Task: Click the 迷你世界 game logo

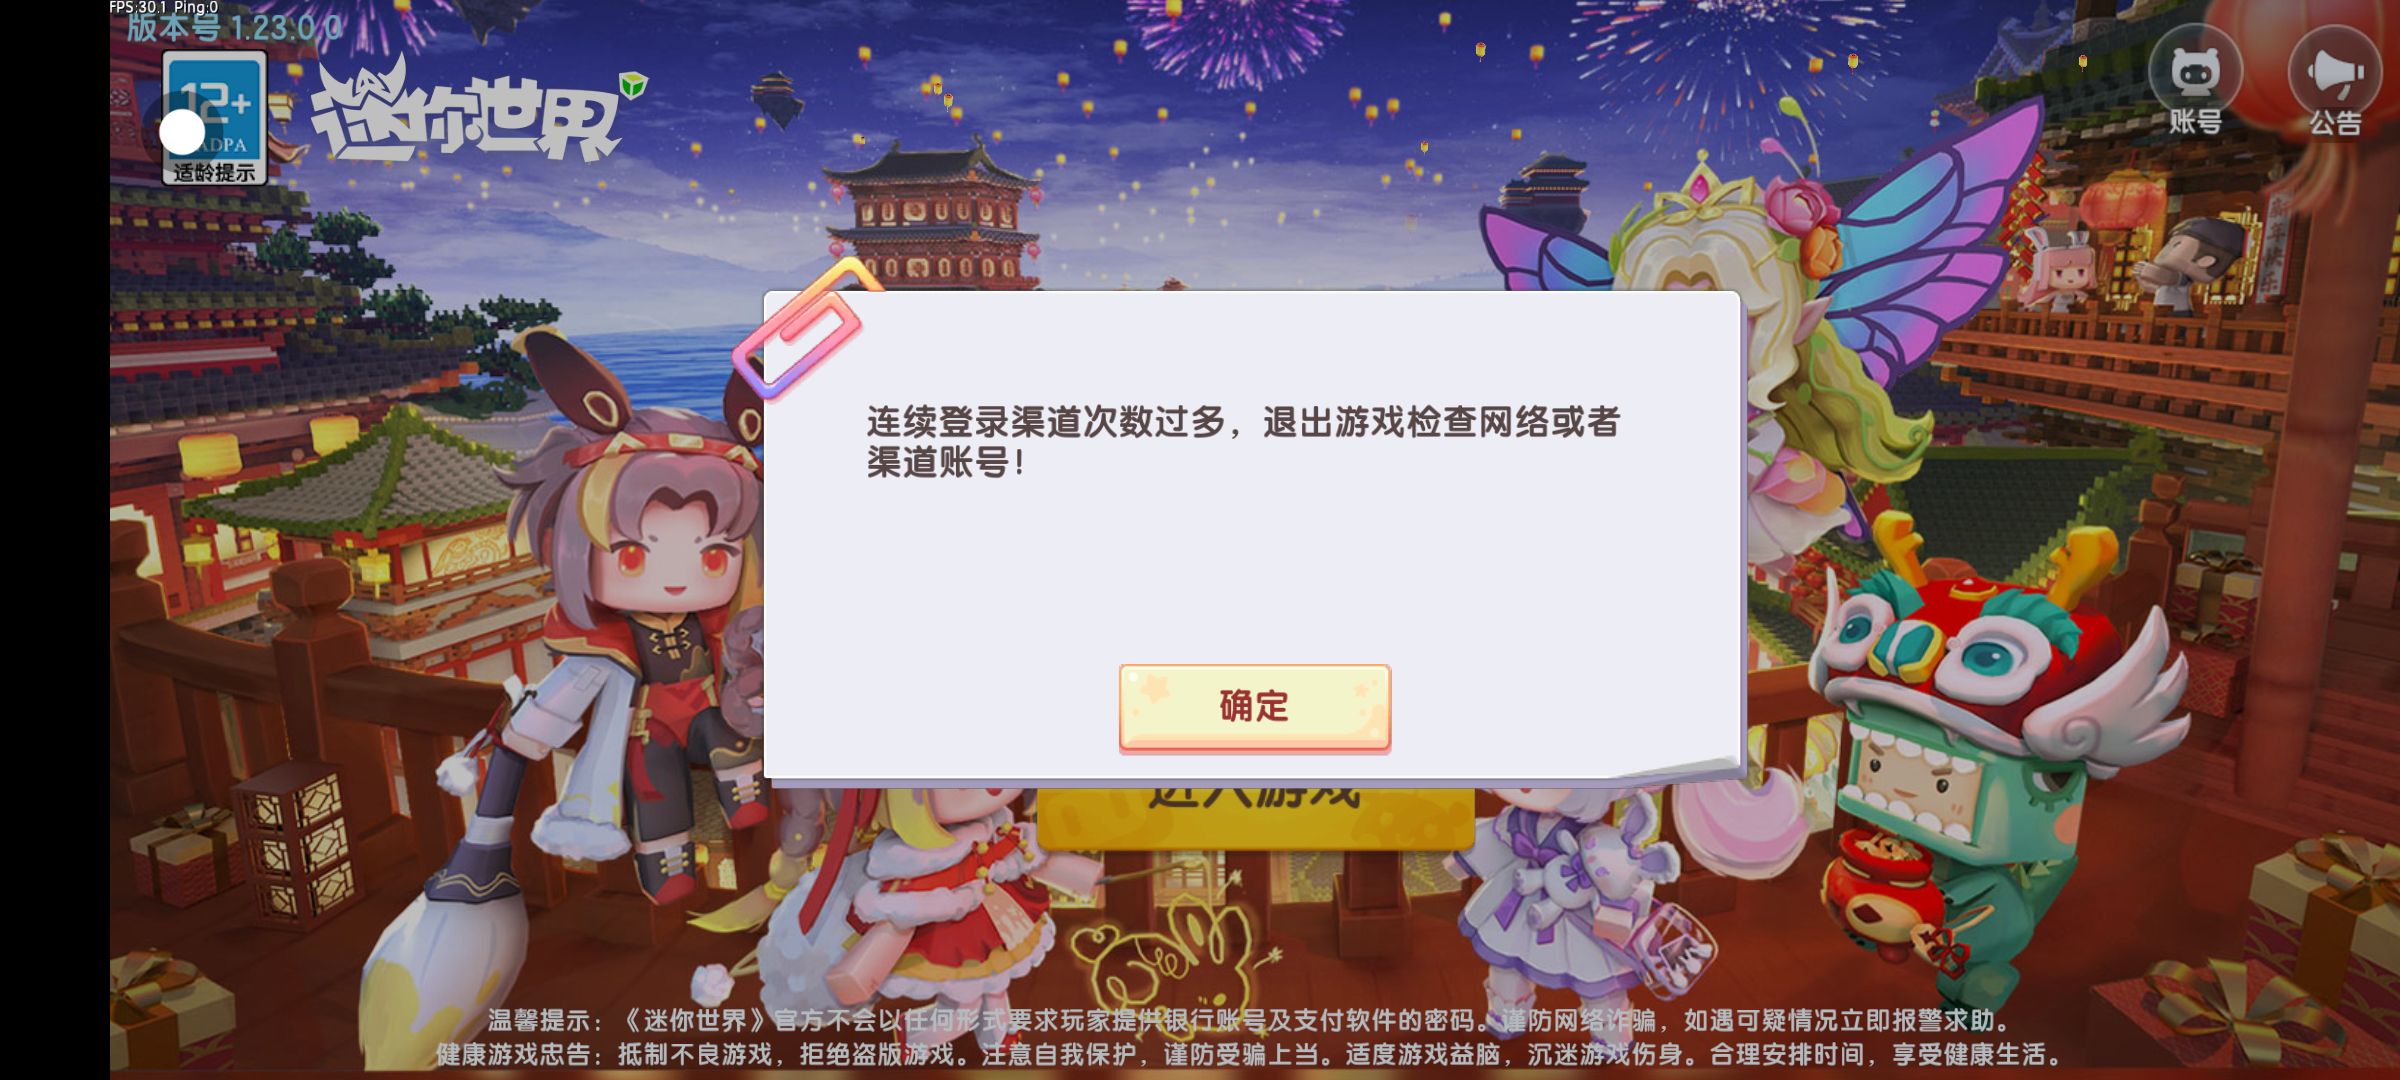Action: (x=470, y=115)
